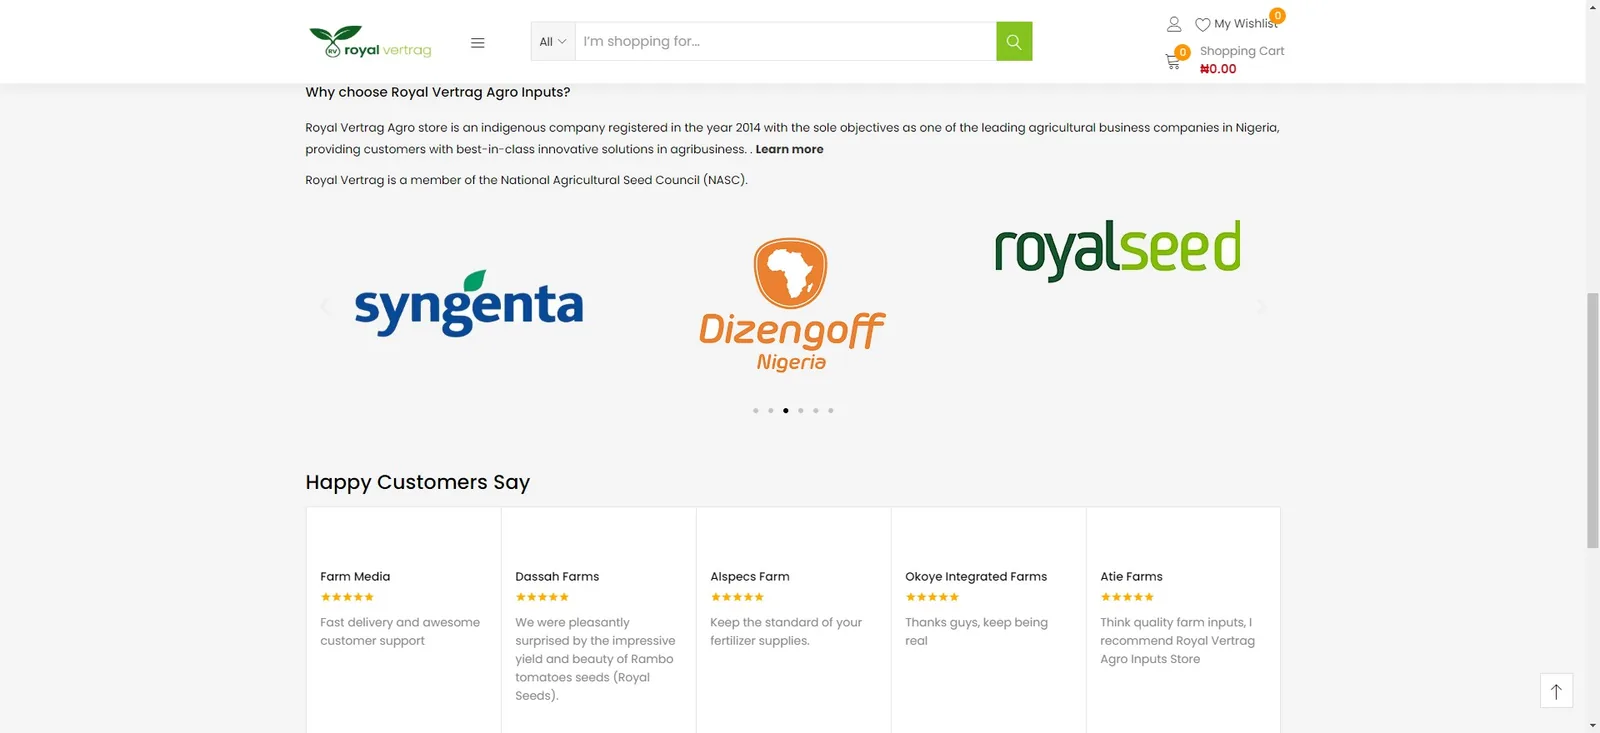Viewport: 1600px width, 733px height.
Task: Click the back-to-top arrow button
Action: (1556, 691)
